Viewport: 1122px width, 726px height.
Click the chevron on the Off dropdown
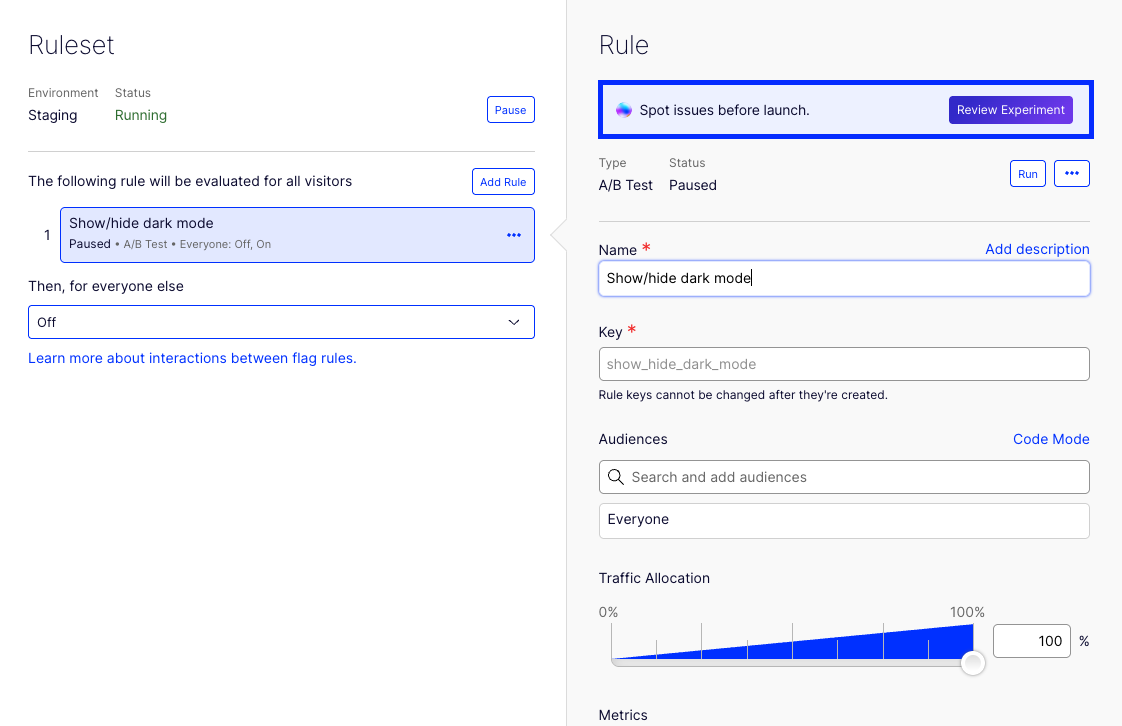(x=514, y=322)
